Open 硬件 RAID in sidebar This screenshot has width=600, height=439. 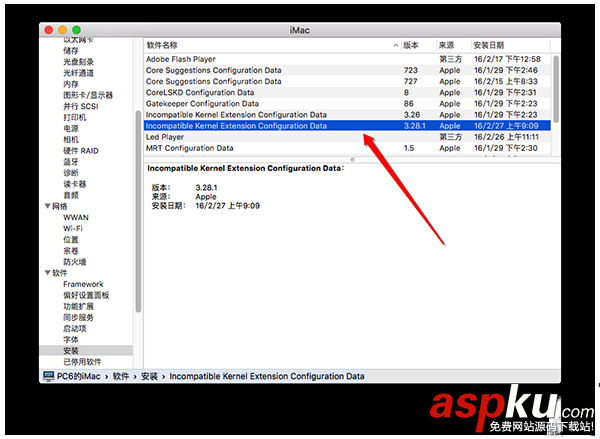tap(81, 150)
